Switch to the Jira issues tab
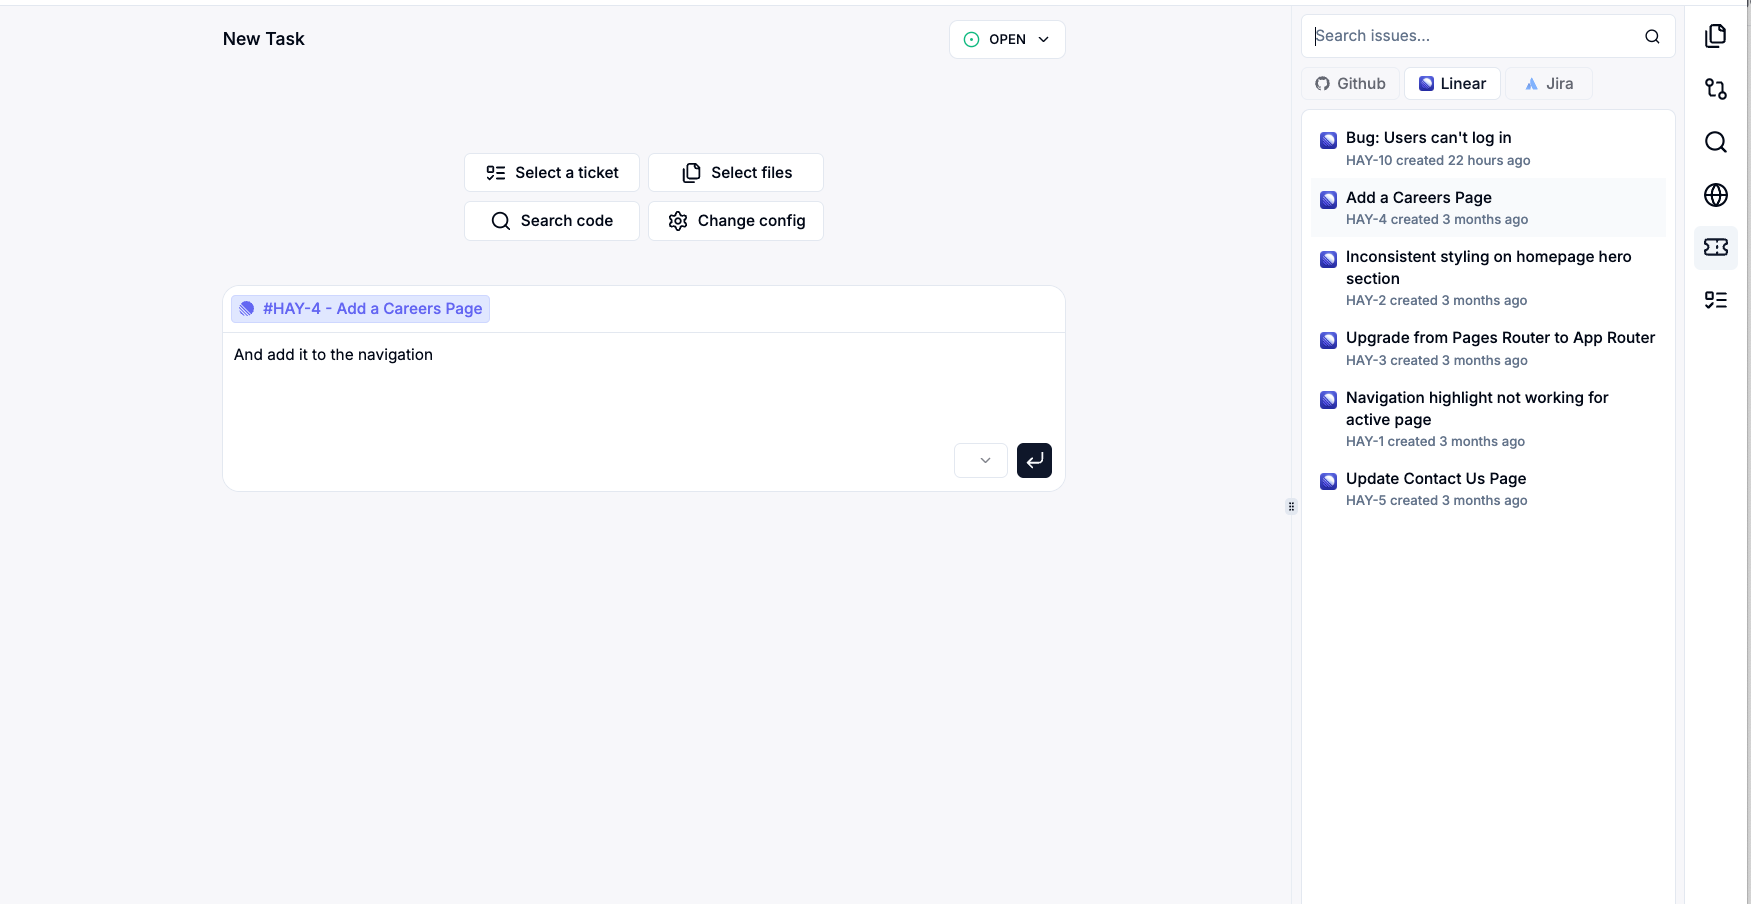The height and width of the screenshot is (904, 1751). coord(1548,84)
